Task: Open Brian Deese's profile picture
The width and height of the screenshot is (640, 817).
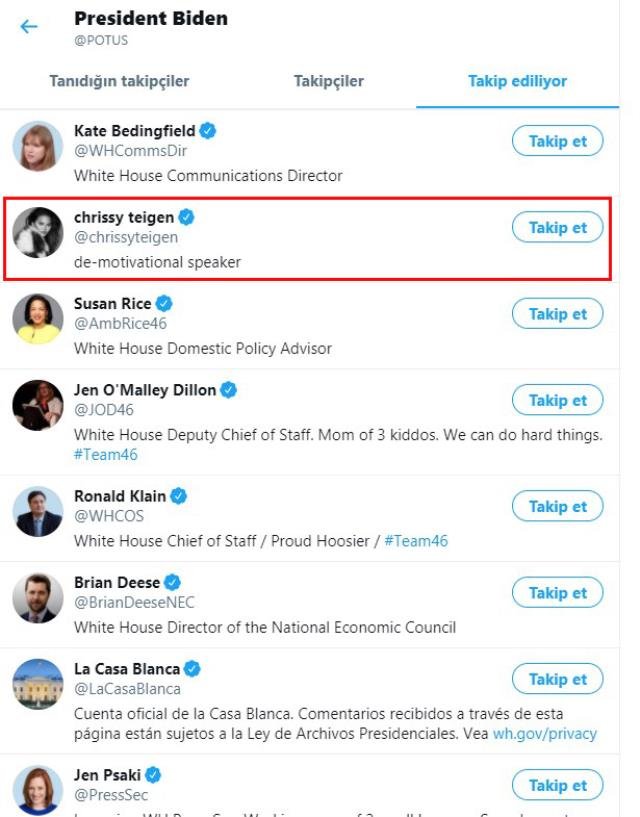Action: (38, 598)
